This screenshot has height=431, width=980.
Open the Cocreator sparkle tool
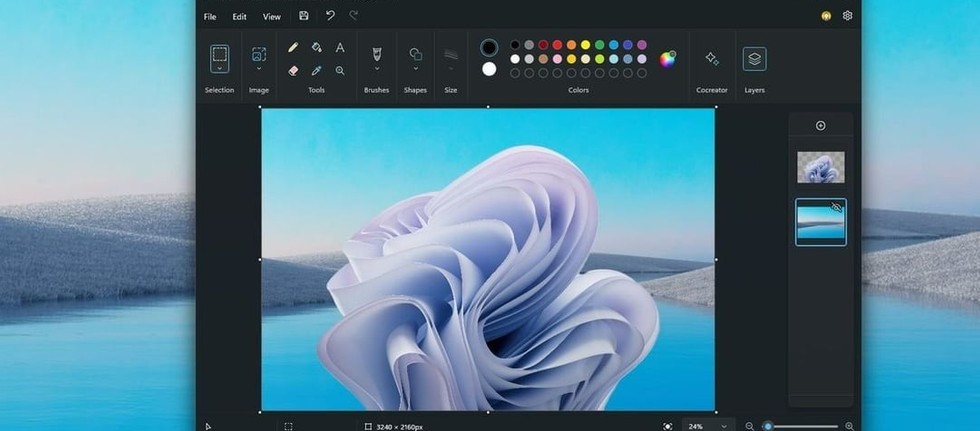coord(712,59)
